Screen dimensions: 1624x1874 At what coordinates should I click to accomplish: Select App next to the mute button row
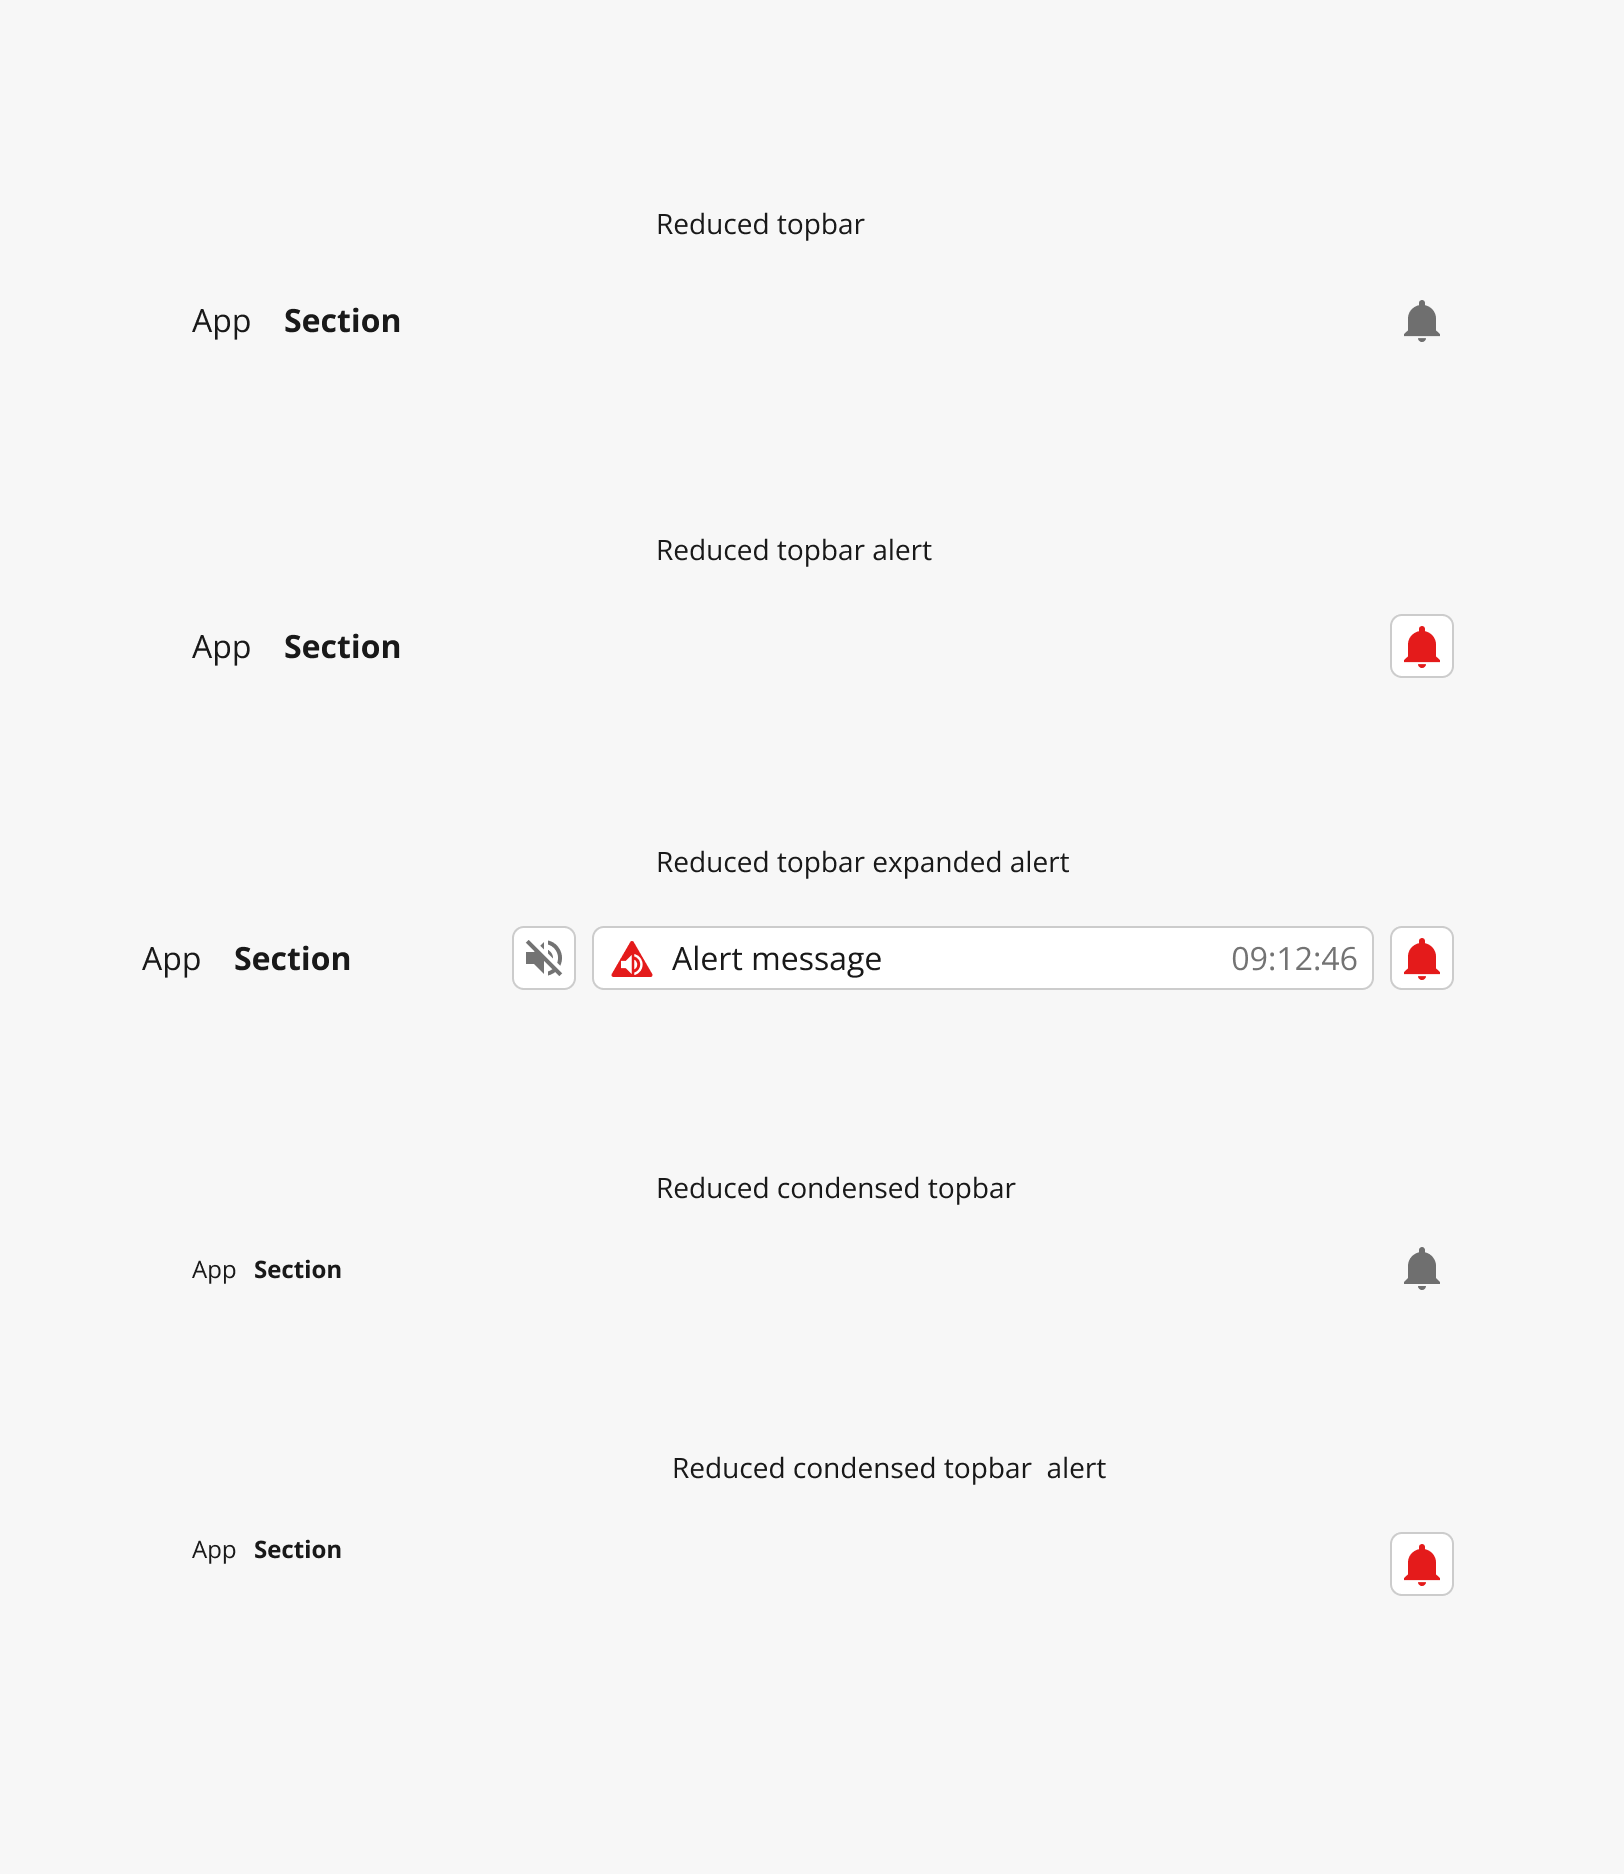coord(171,960)
